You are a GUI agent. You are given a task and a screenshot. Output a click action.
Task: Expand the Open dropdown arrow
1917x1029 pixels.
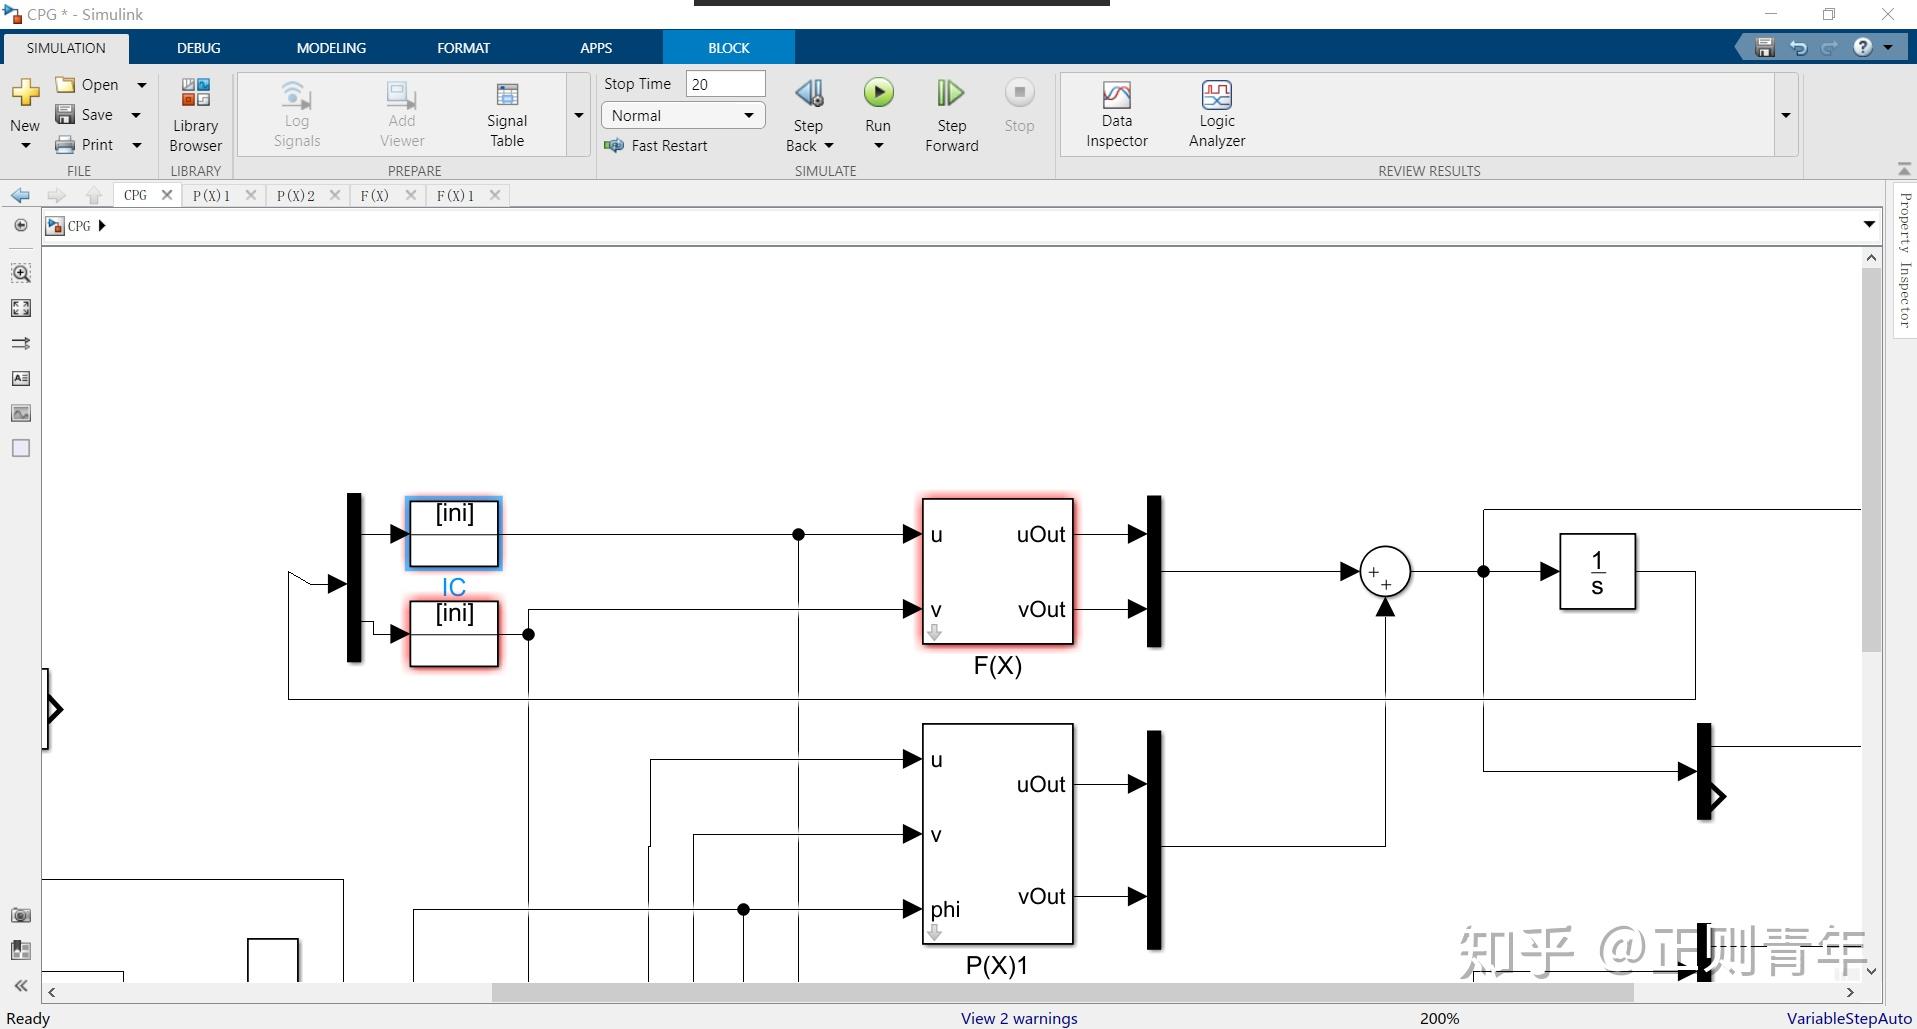141,85
